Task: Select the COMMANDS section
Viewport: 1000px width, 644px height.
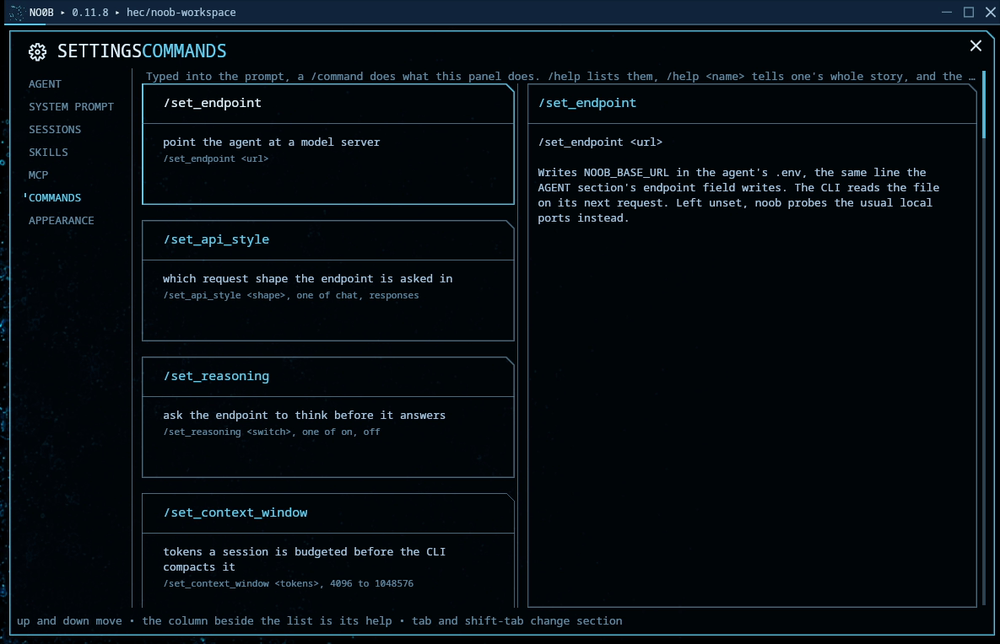Action: pyautogui.click(x=55, y=198)
